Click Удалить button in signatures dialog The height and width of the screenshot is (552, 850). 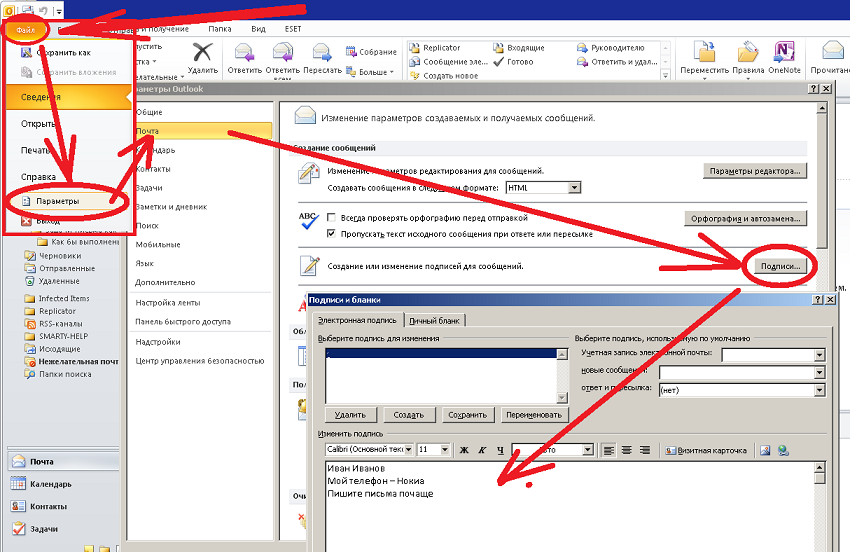pyautogui.click(x=350, y=415)
